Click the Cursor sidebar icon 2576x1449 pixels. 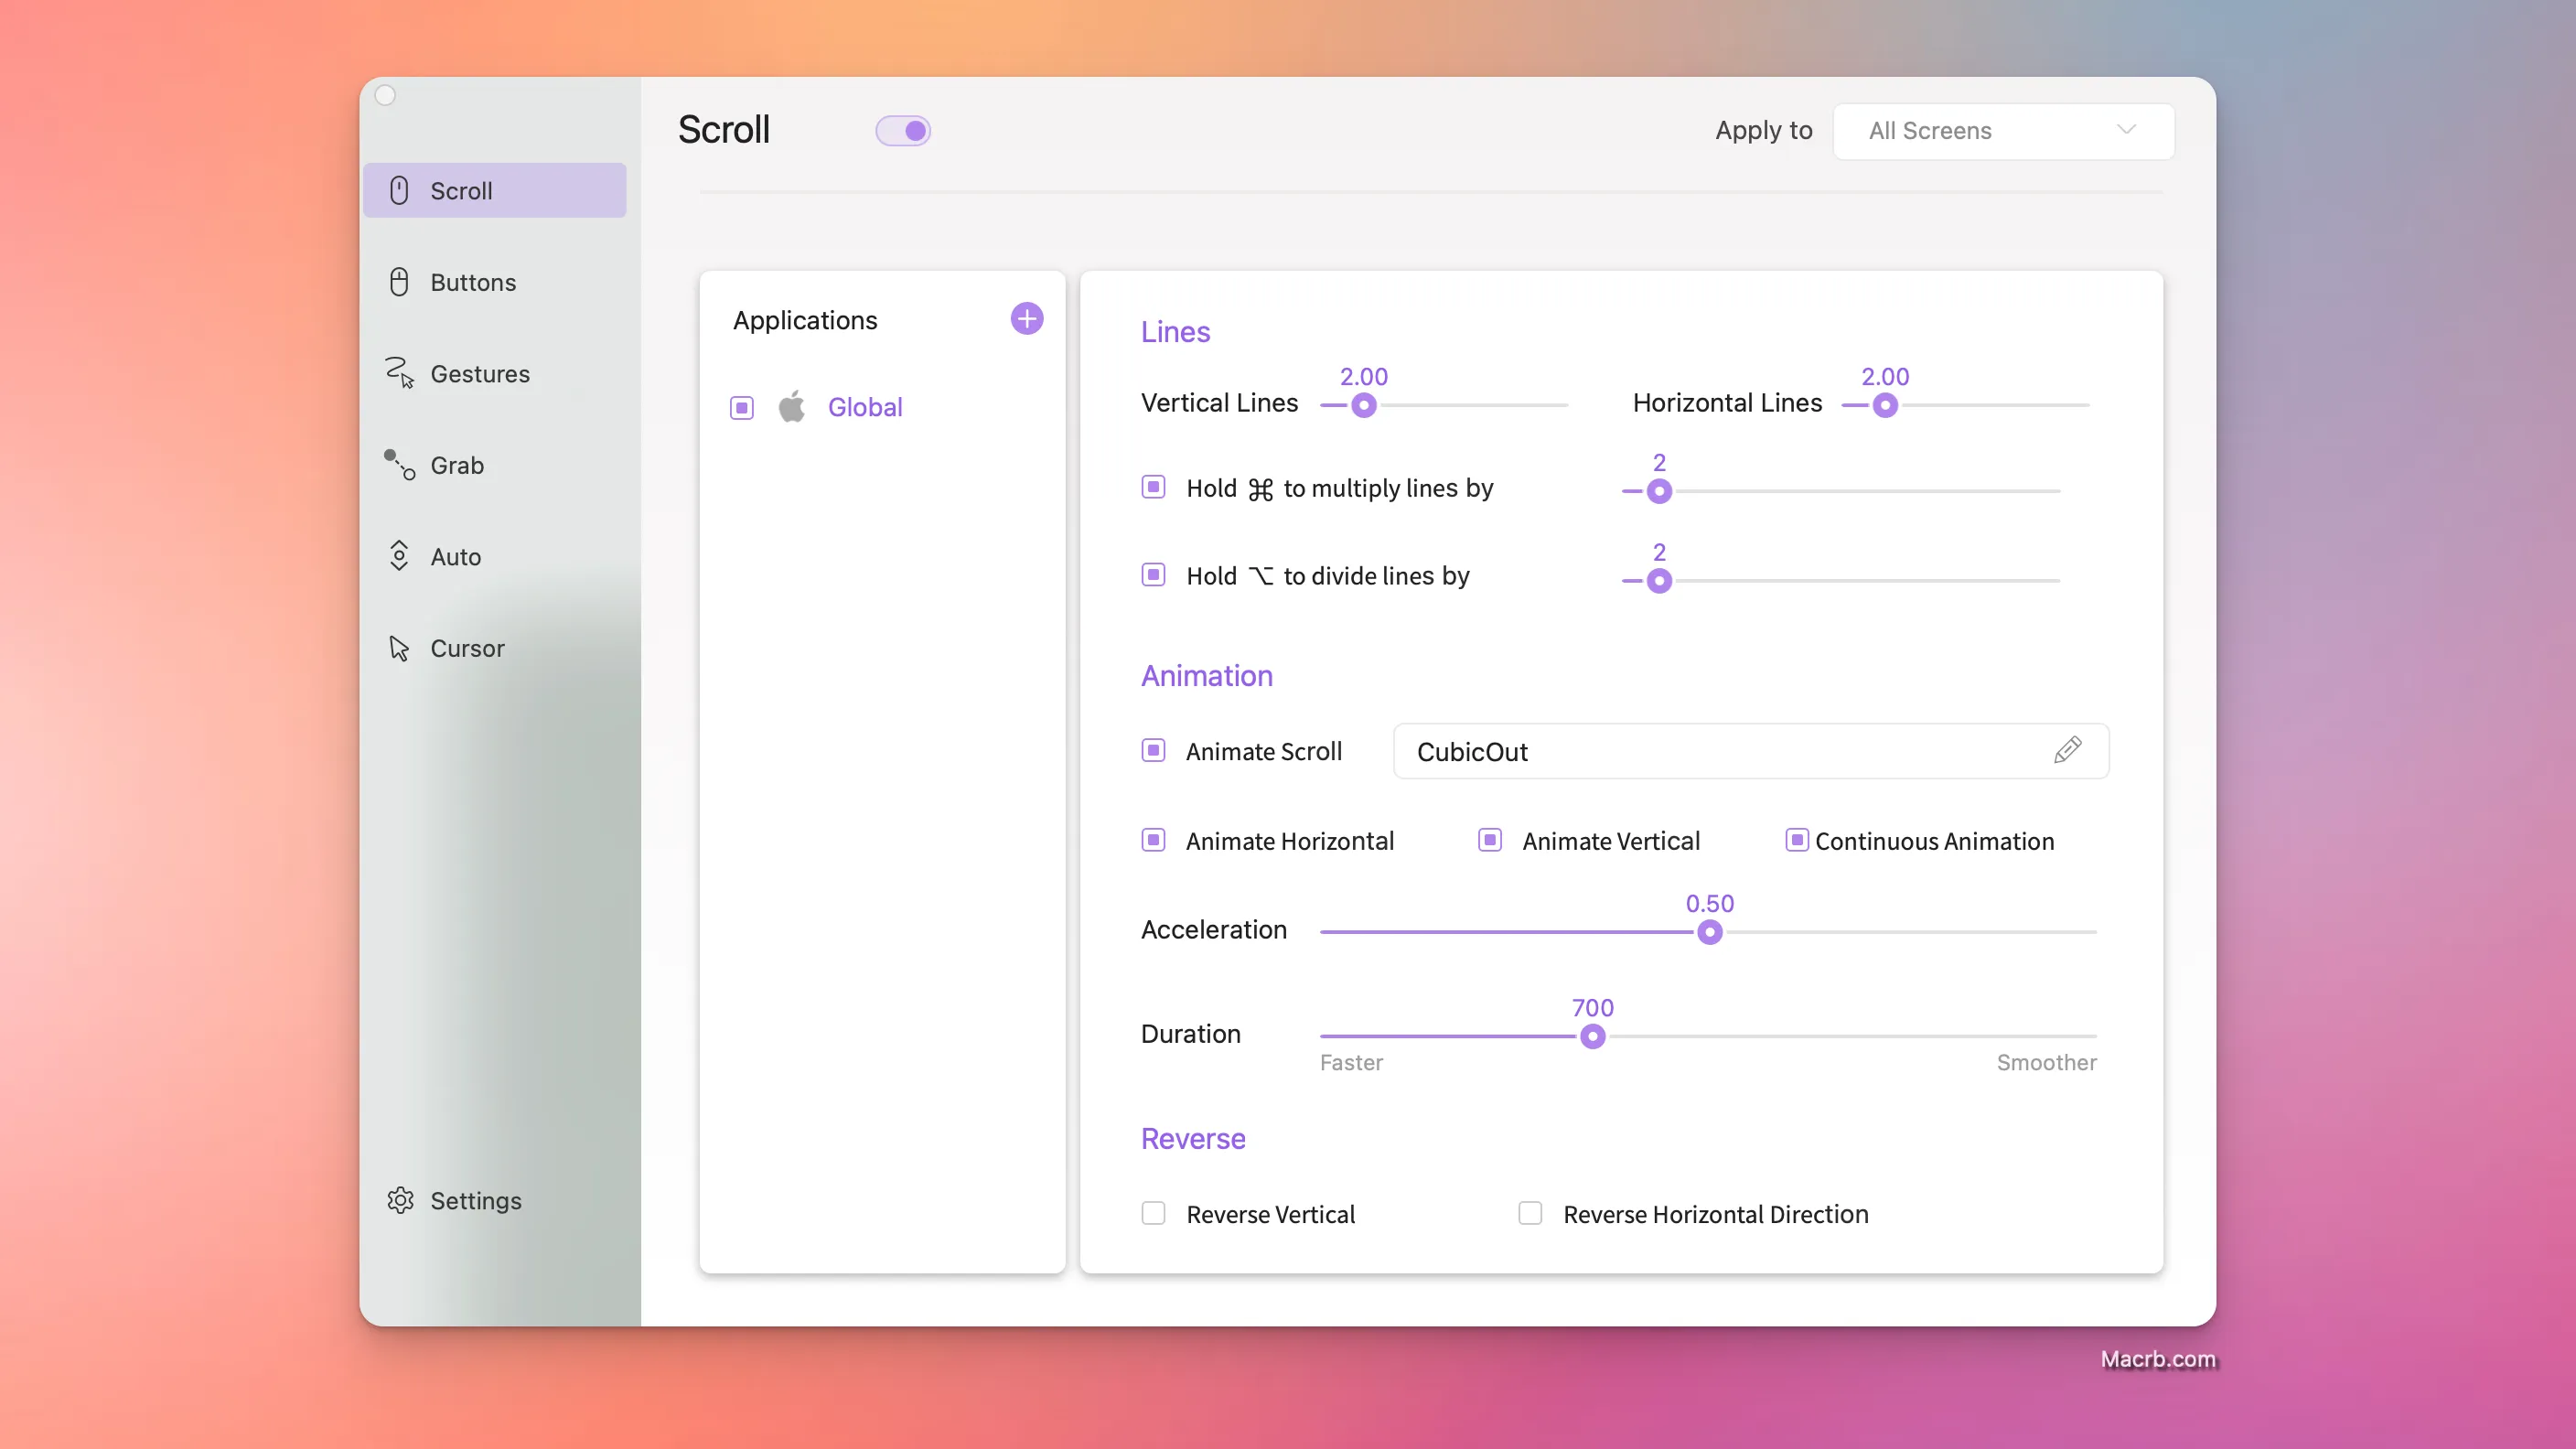coord(402,648)
